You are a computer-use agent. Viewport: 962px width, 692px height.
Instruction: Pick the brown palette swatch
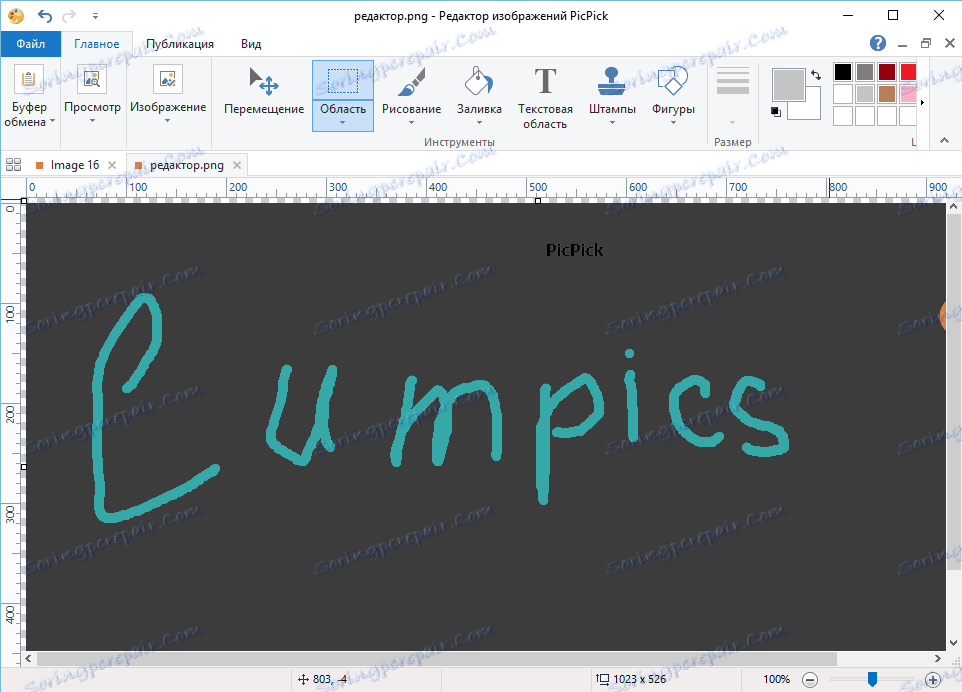tap(887, 94)
